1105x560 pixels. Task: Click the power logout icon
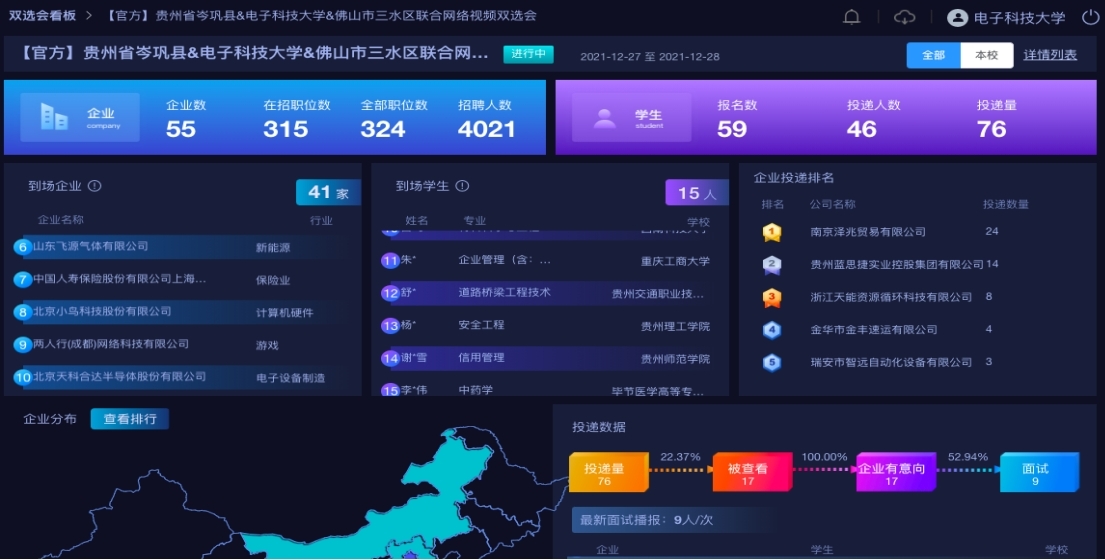1089,17
